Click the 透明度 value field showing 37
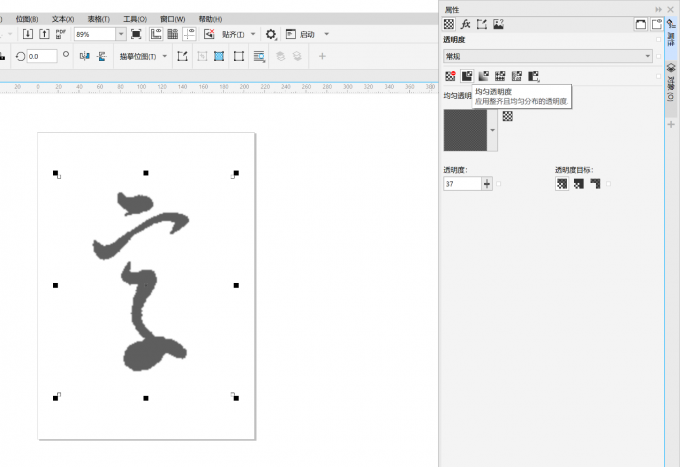The height and width of the screenshot is (467, 680). pyautogui.click(x=462, y=184)
